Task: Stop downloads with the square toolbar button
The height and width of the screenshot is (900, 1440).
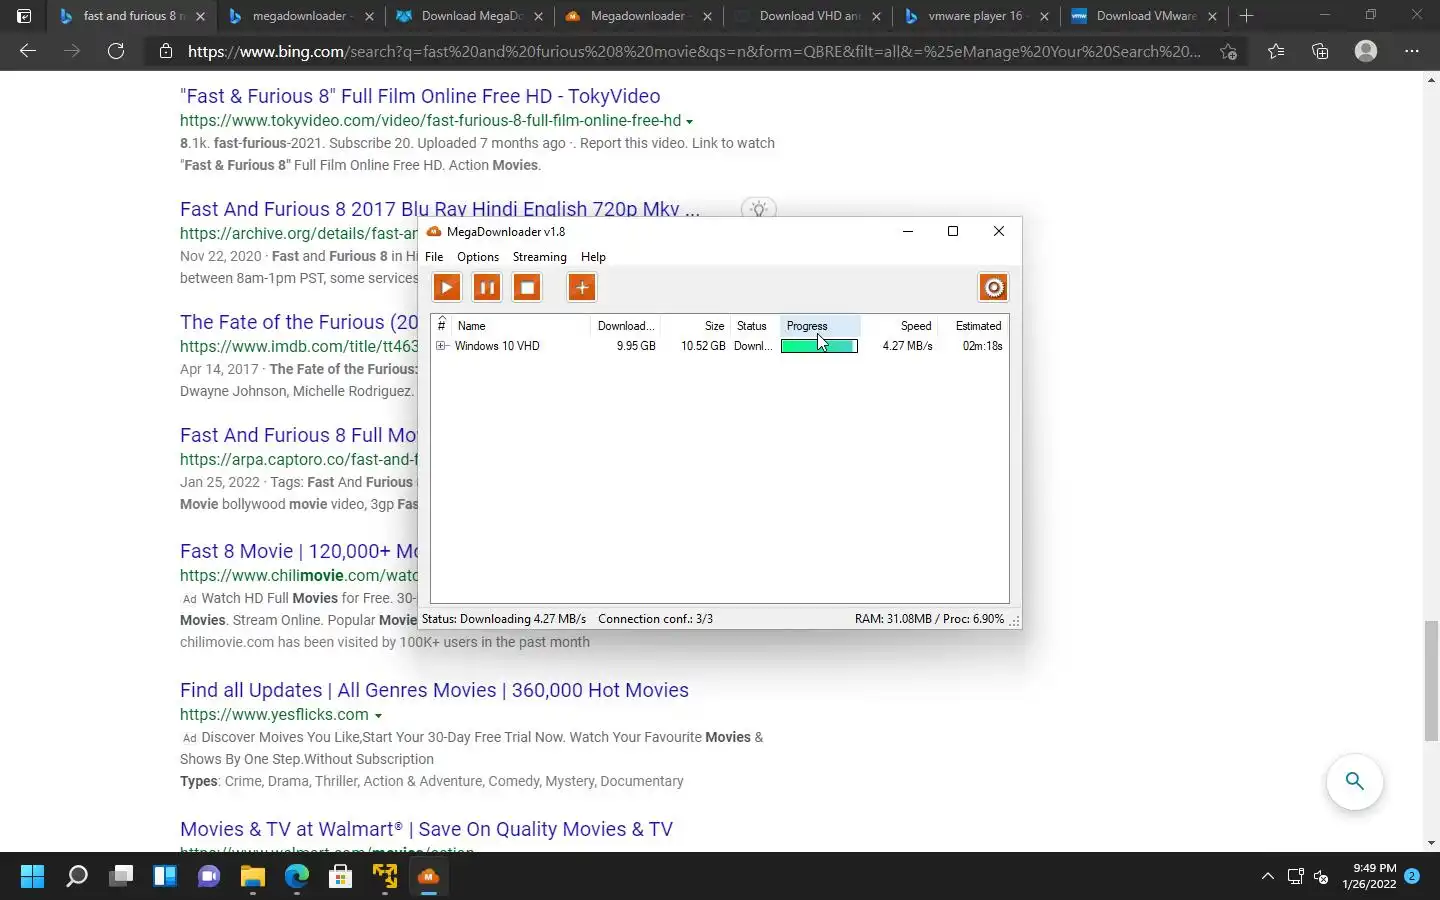Action: (527, 288)
